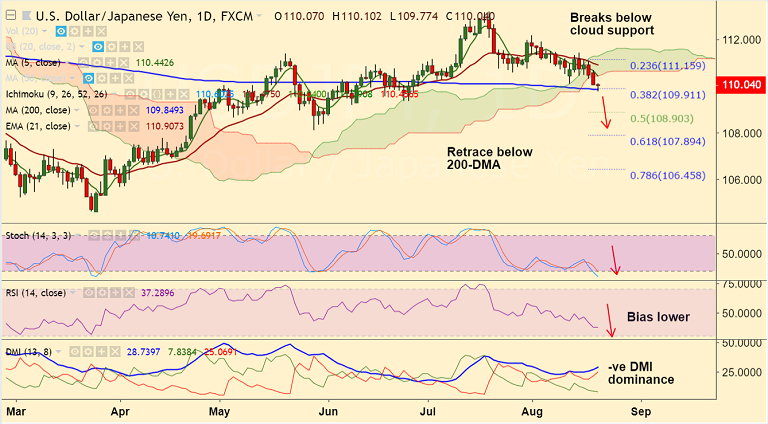
Task: Remove the MA (50, close) indicator
Action: [x=129, y=78]
